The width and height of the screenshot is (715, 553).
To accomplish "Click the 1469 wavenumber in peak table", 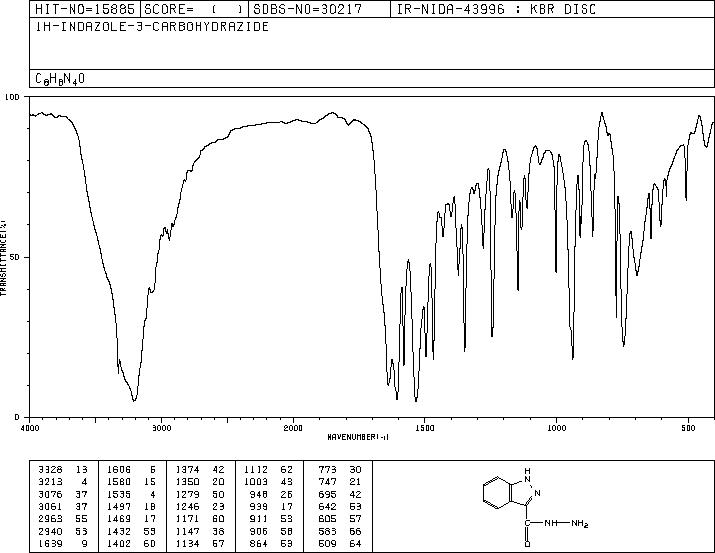I will (x=119, y=519).
